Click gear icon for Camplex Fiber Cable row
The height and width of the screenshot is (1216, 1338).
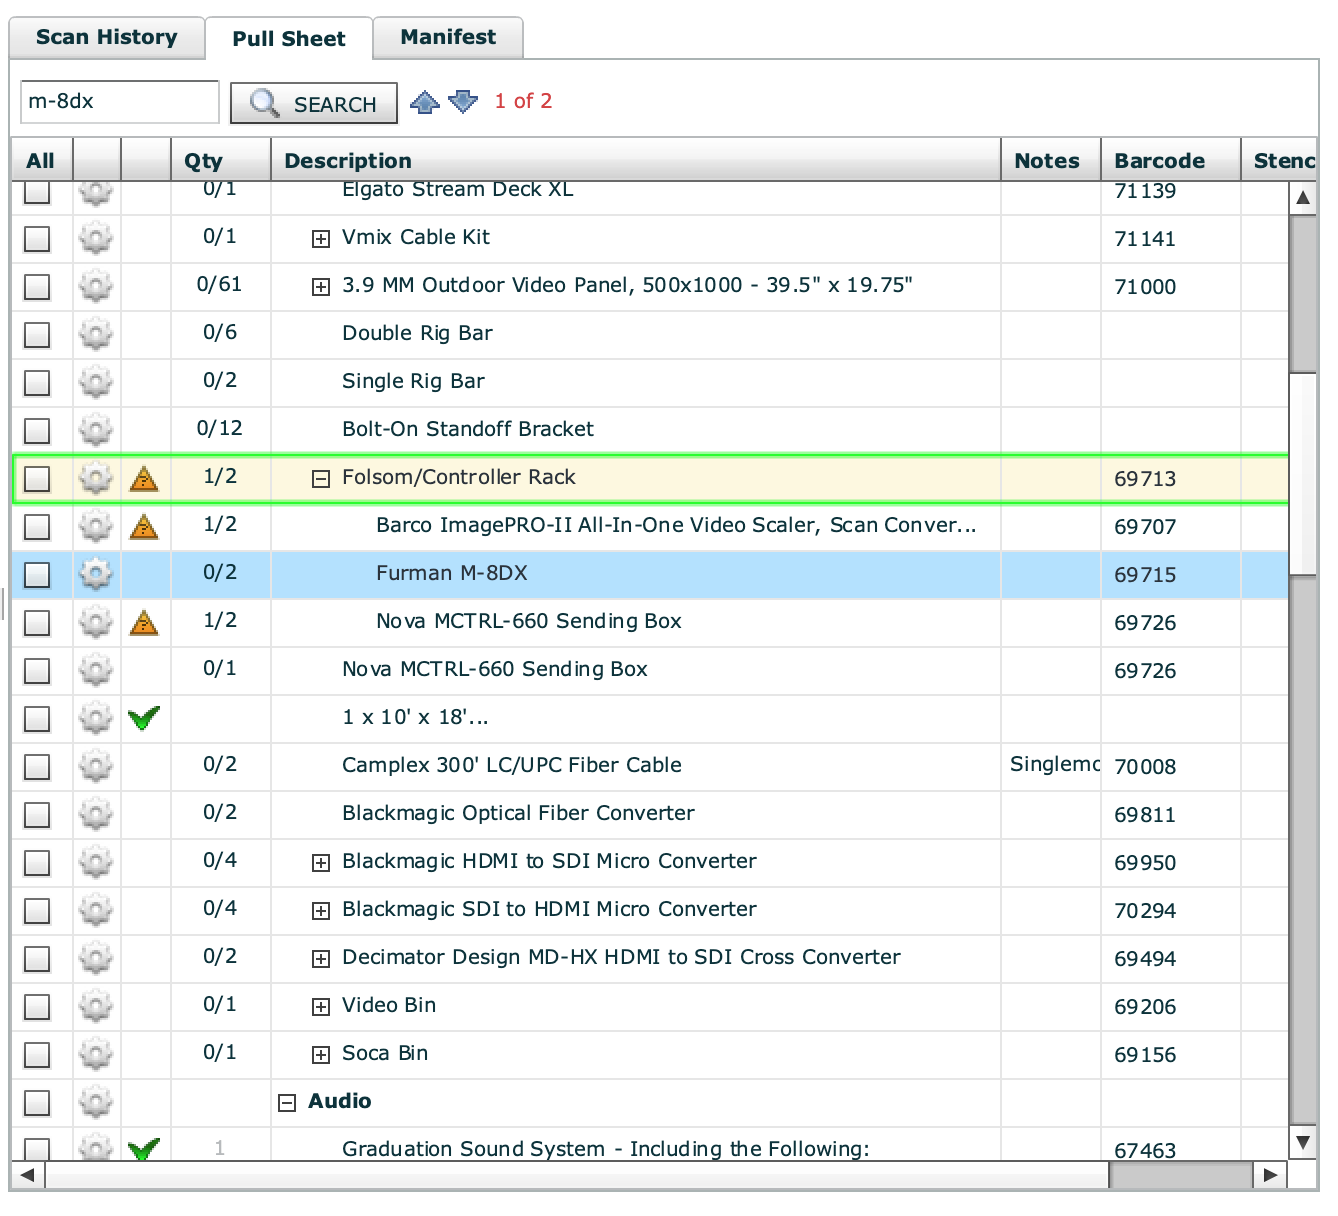click(x=96, y=766)
